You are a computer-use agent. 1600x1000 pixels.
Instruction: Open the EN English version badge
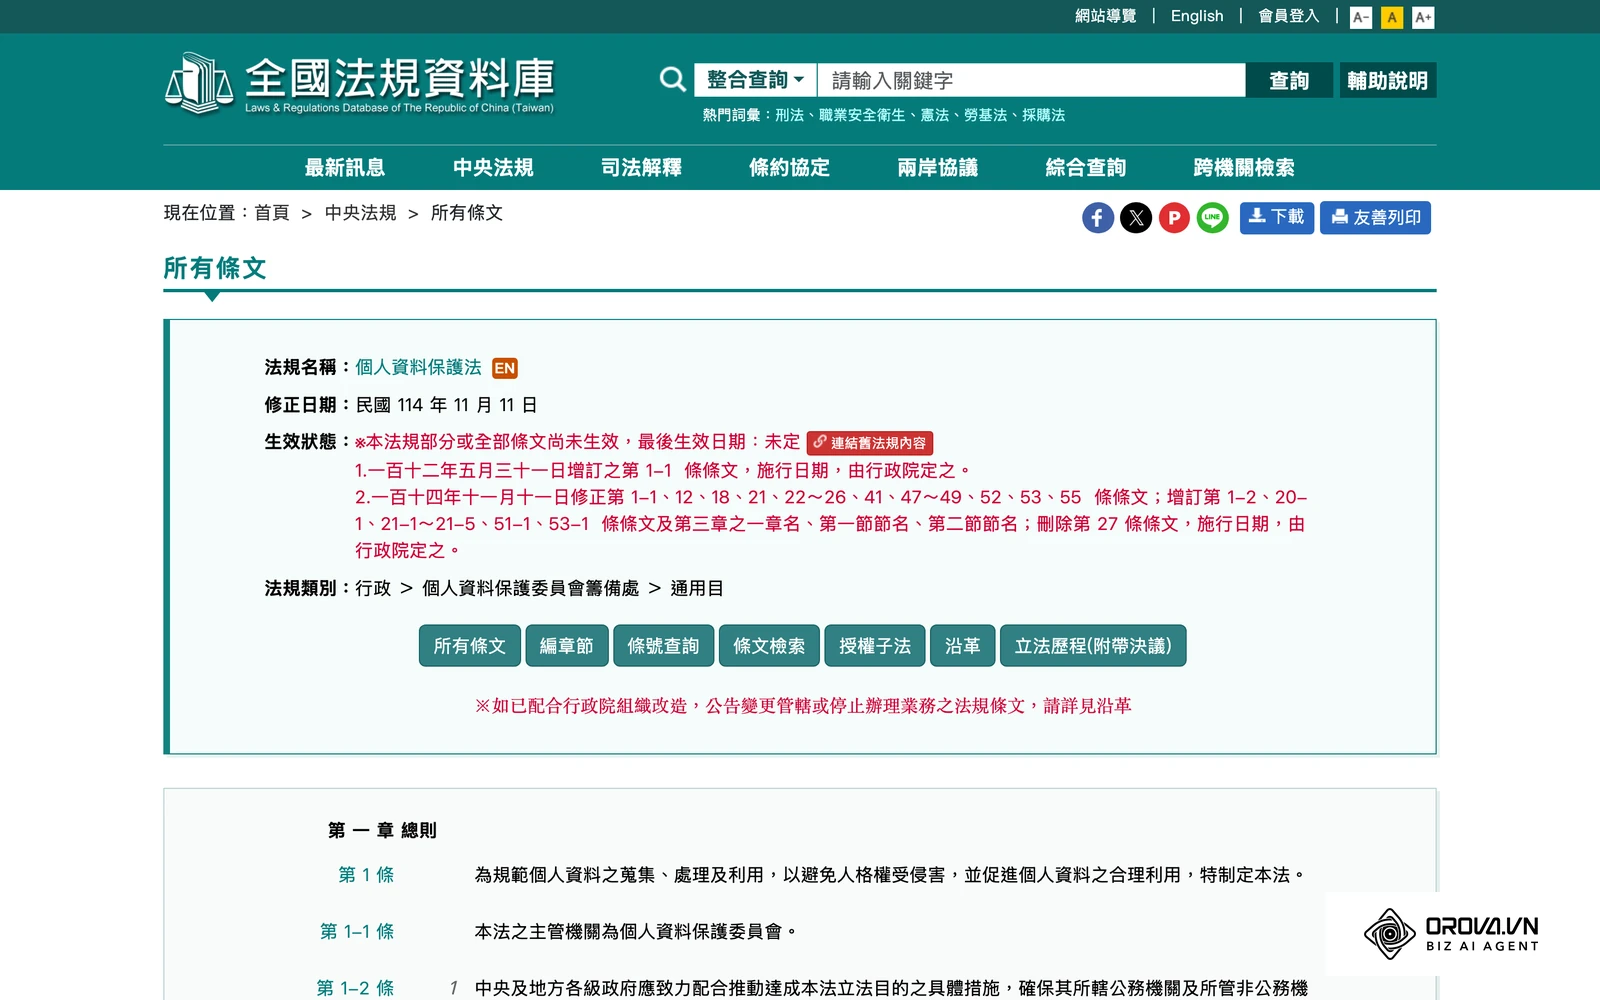click(x=505, y=368)
